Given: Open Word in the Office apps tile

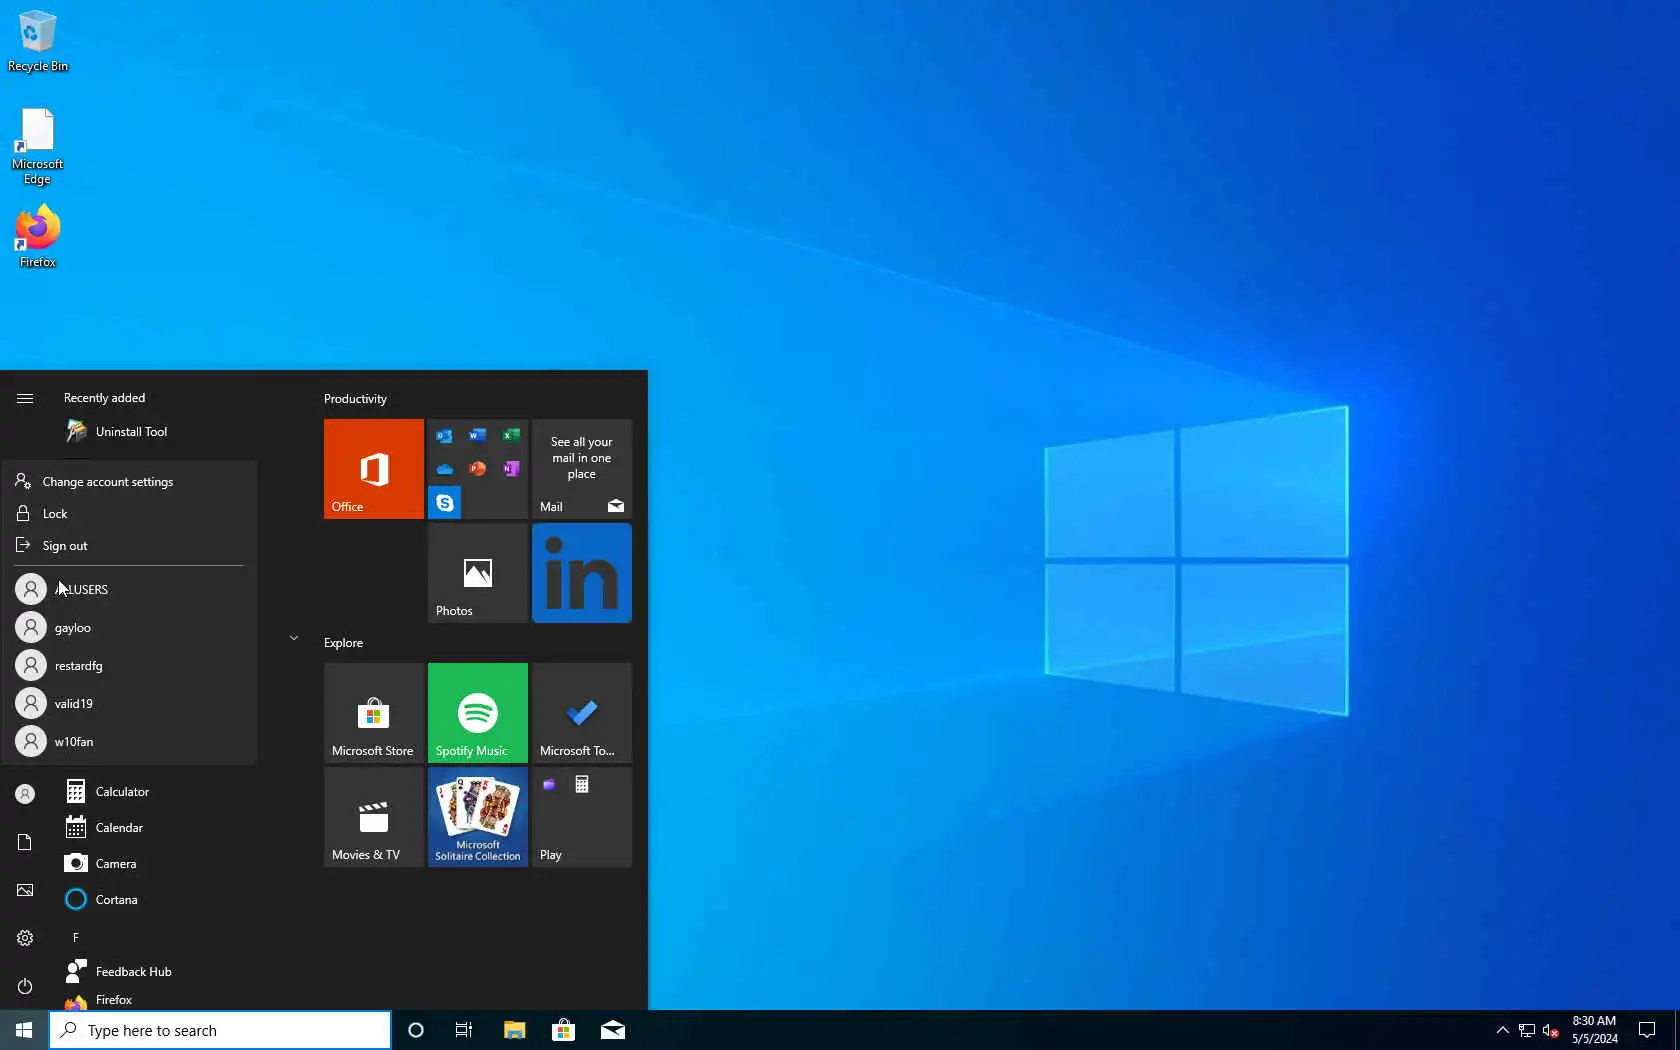Looking at the screenshot, I should 478,435.
